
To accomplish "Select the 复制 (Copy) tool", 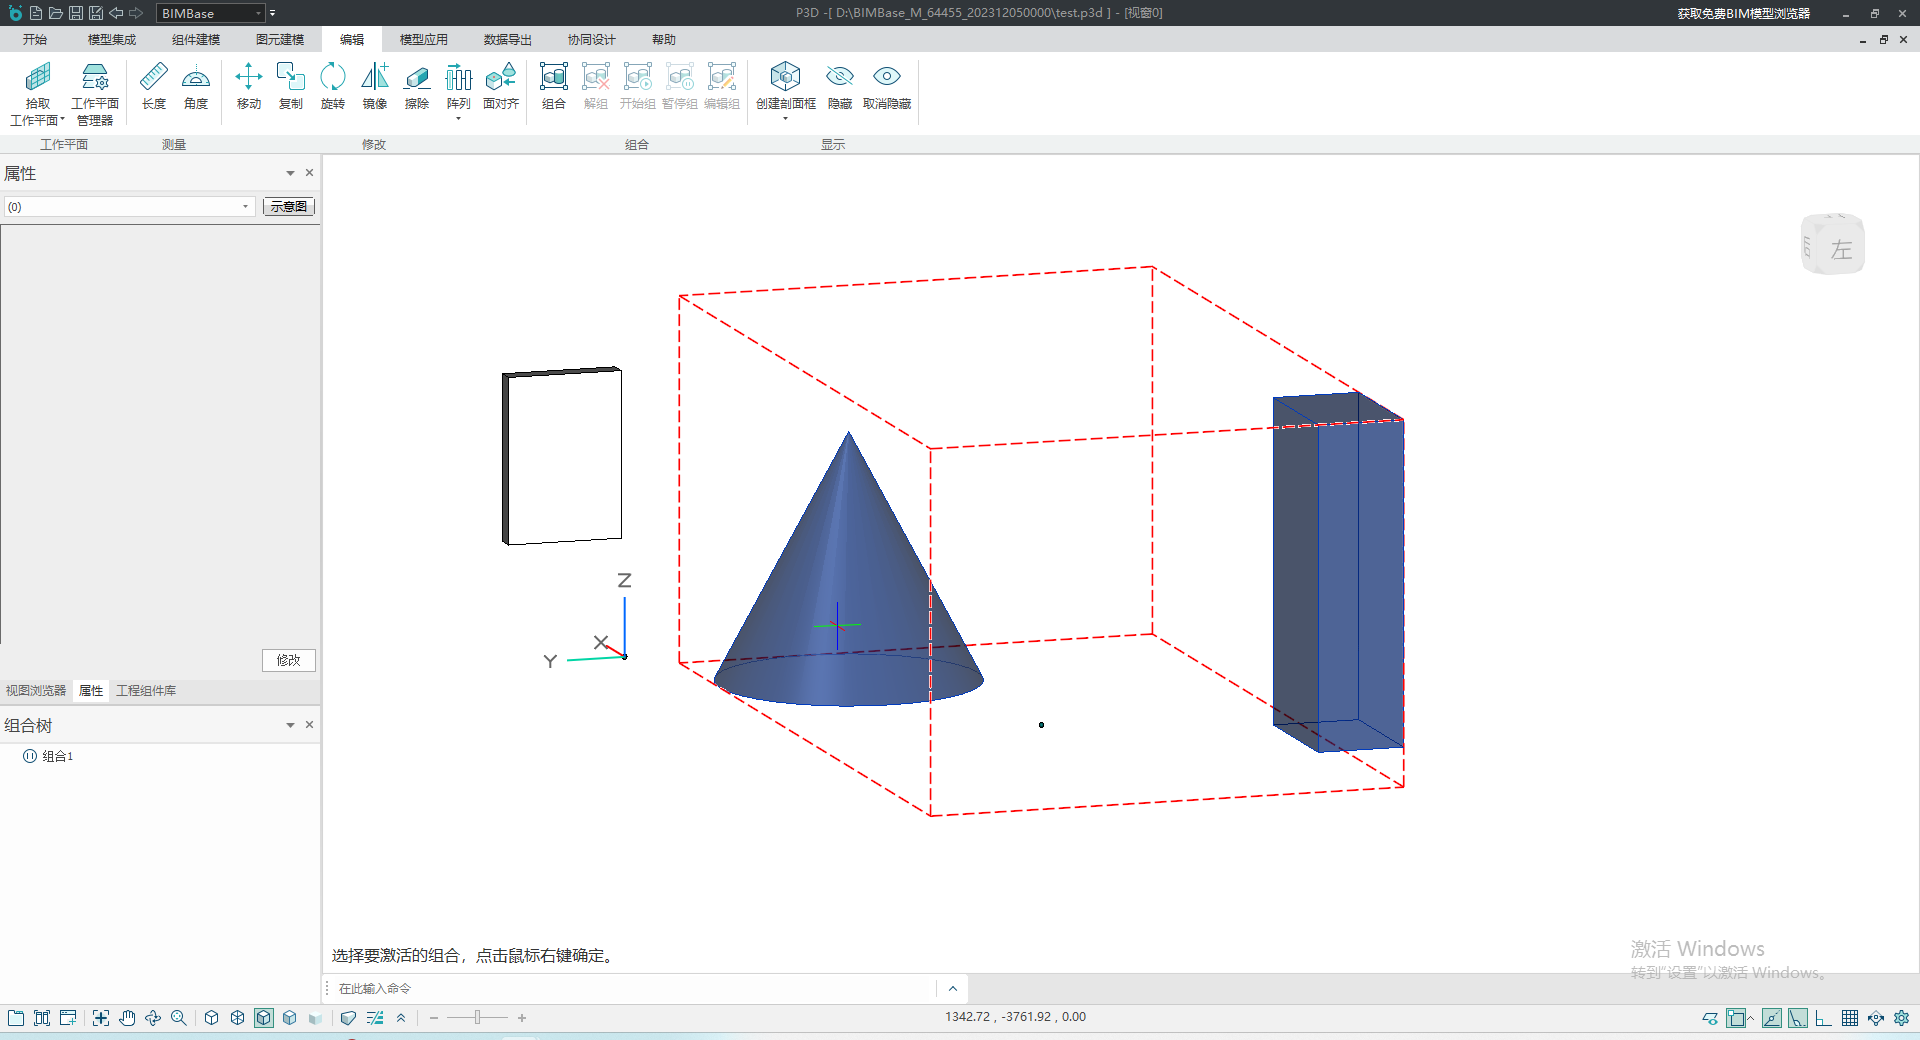I will (x=290, y=85).
